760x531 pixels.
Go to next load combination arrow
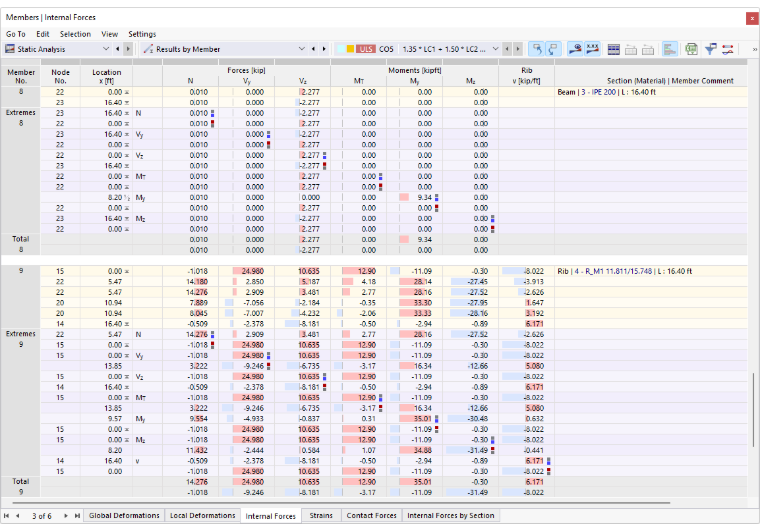click(518, 49)
